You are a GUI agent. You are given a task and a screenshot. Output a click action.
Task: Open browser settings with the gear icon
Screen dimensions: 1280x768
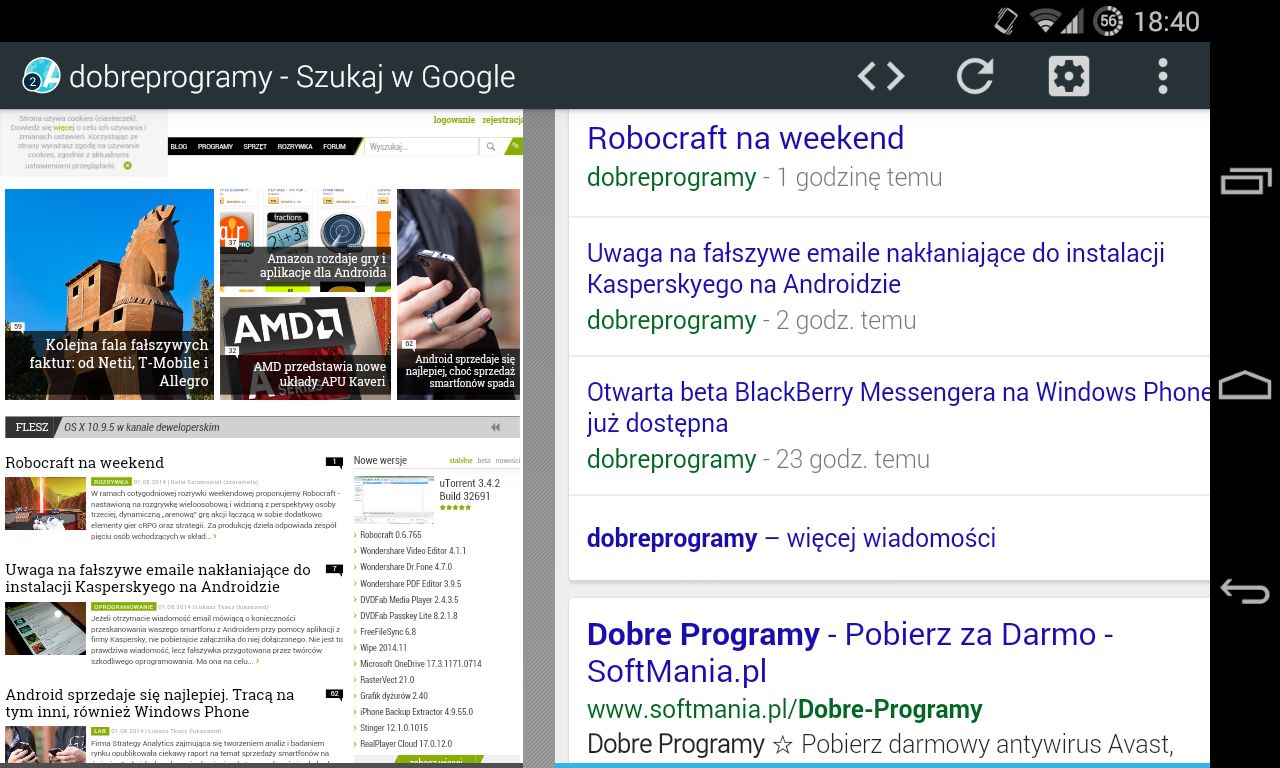[1068, 75]
